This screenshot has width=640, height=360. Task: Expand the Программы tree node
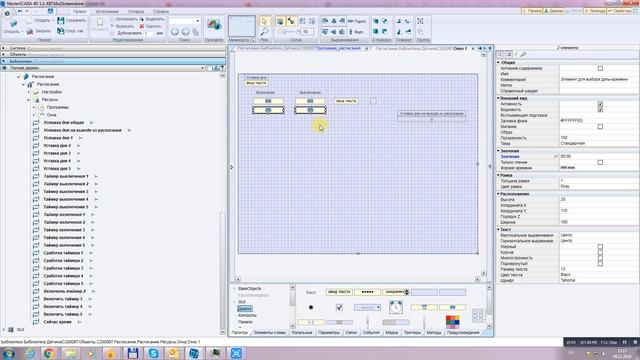tap(34, 107)
